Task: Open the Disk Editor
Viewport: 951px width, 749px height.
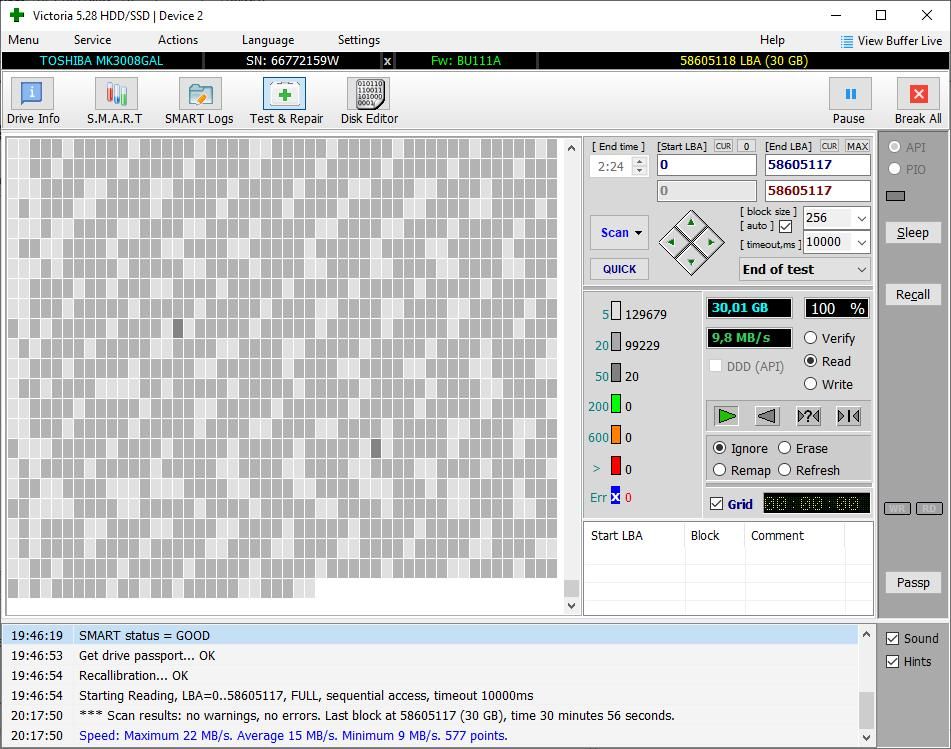Action: [x=369, y=101]
